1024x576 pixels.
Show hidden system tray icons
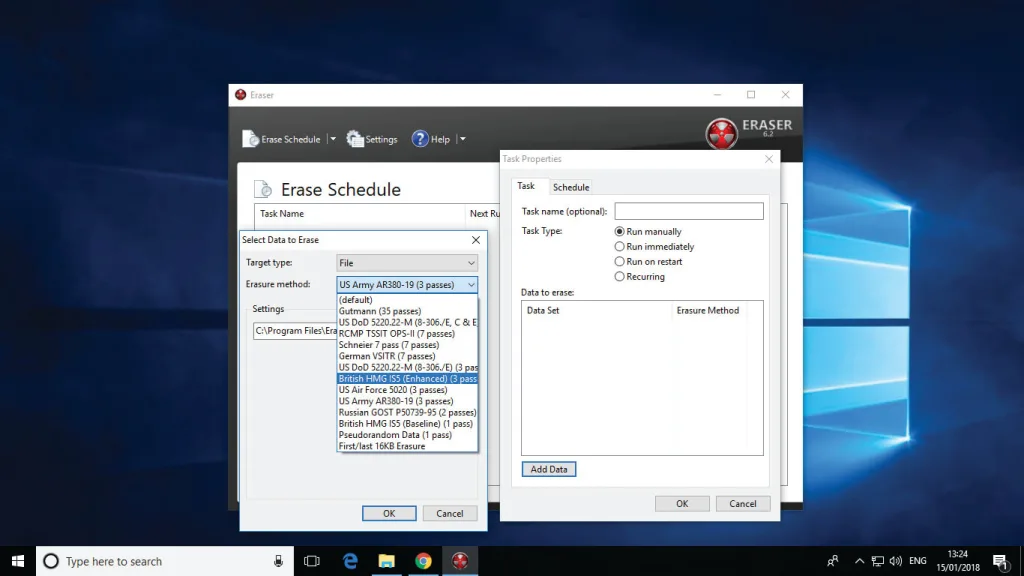pos(859,561)
